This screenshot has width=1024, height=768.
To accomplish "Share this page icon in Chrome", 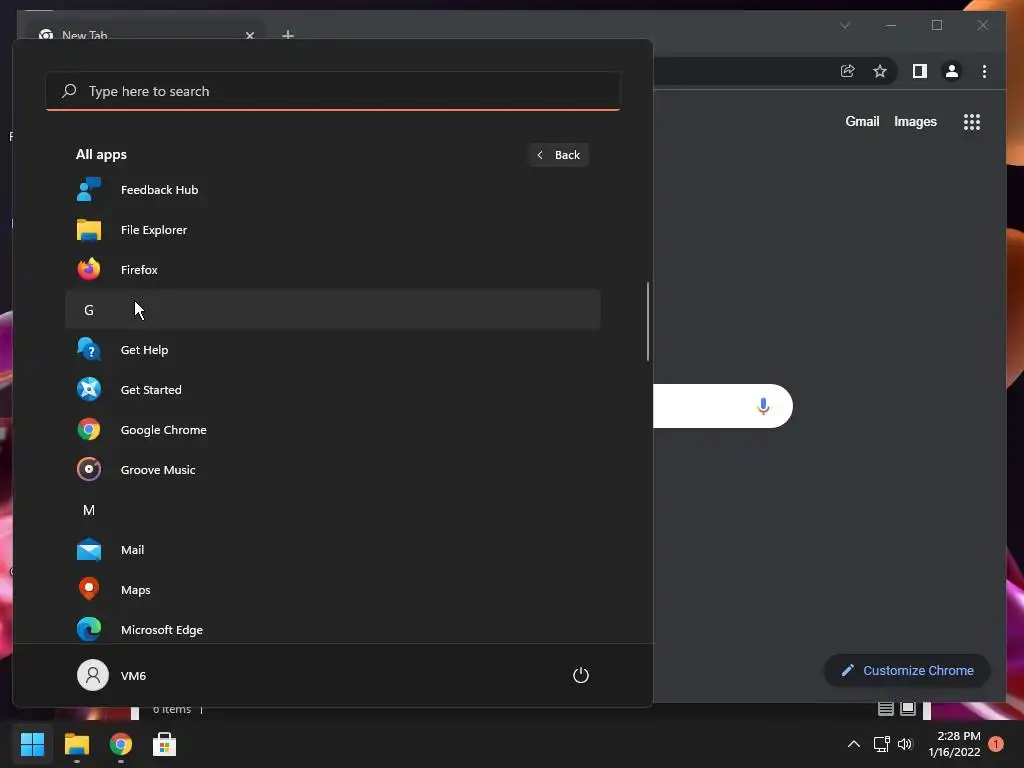I will coord(848,71).
